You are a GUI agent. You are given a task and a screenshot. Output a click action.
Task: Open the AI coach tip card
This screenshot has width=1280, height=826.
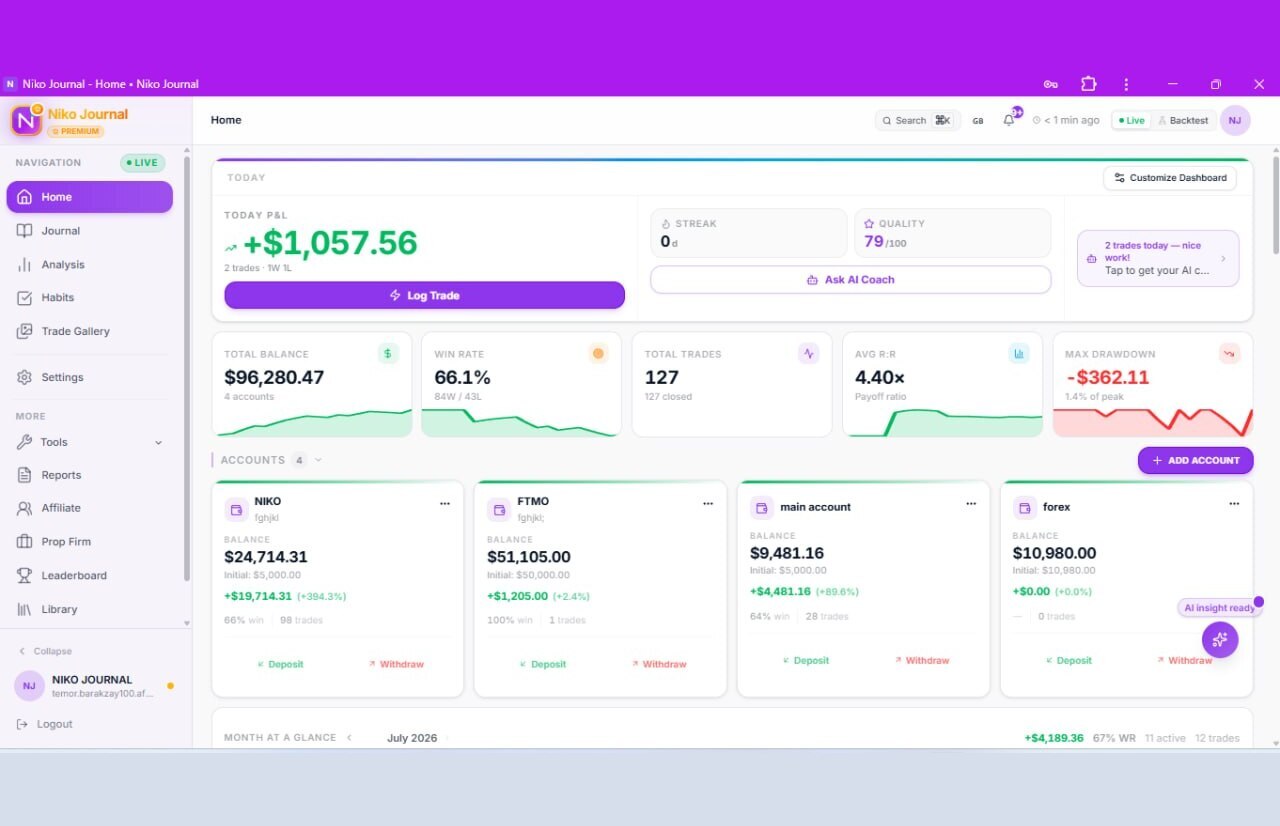click(1158, 258)
